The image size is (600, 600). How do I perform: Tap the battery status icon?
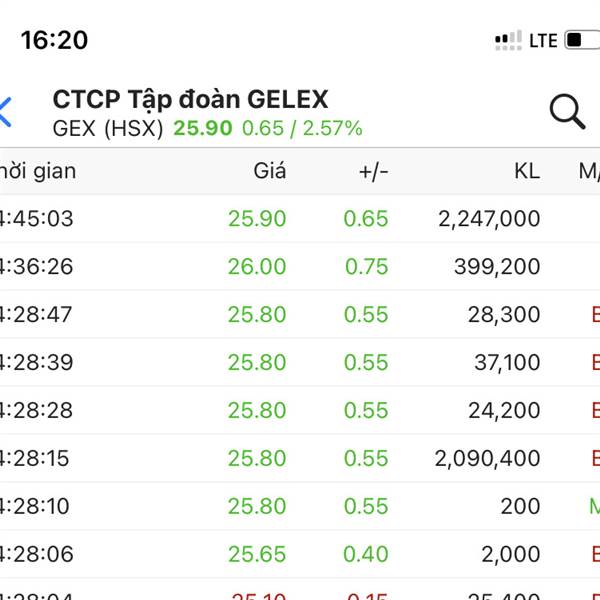(582, 40)
